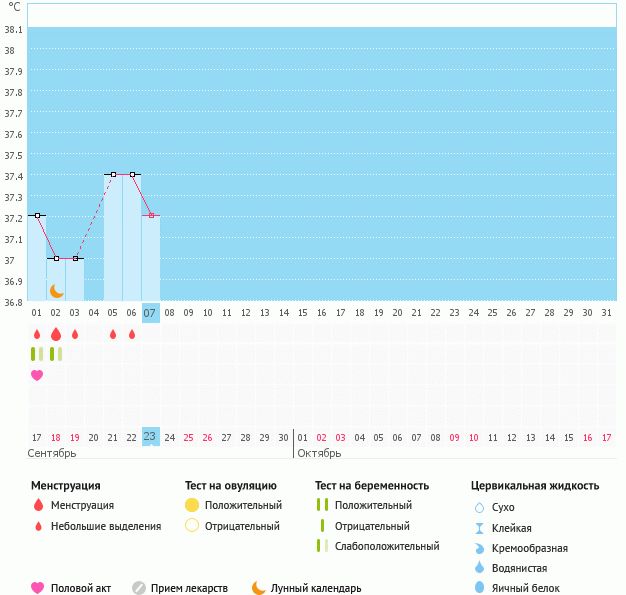Image resolution: width=626 pixels, height=595 pixels.
Task: Click the red data point on day 07
Action: tap(151, 215)
